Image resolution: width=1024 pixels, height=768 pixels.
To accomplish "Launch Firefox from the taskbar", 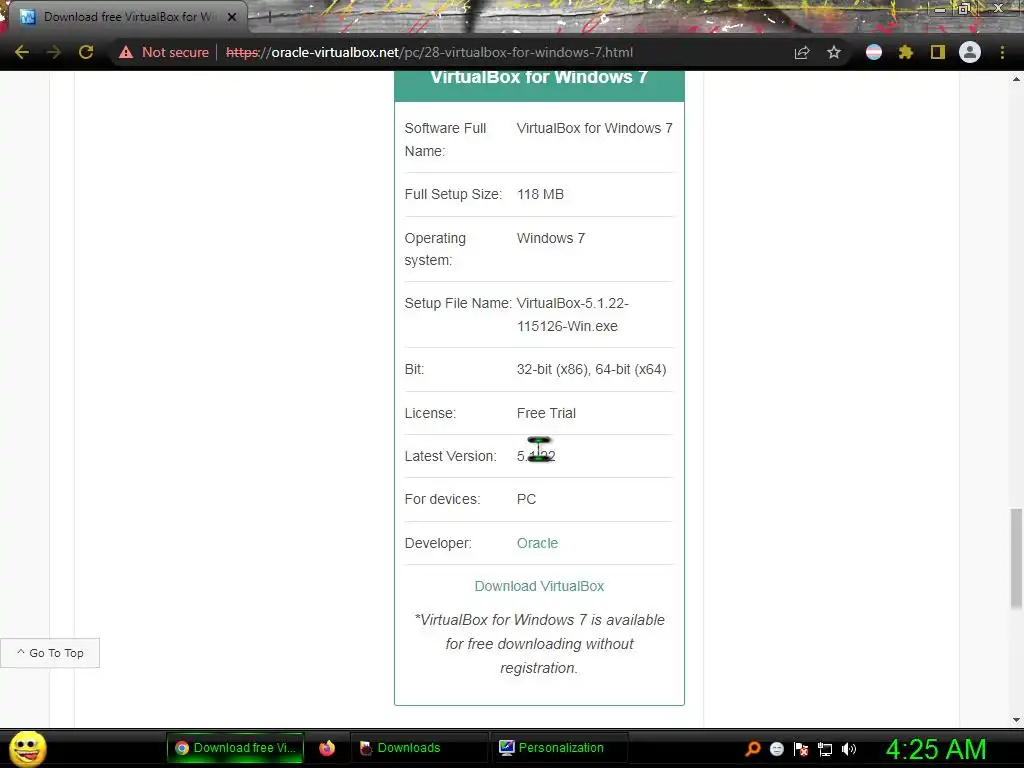I will (x=327, y=748).
